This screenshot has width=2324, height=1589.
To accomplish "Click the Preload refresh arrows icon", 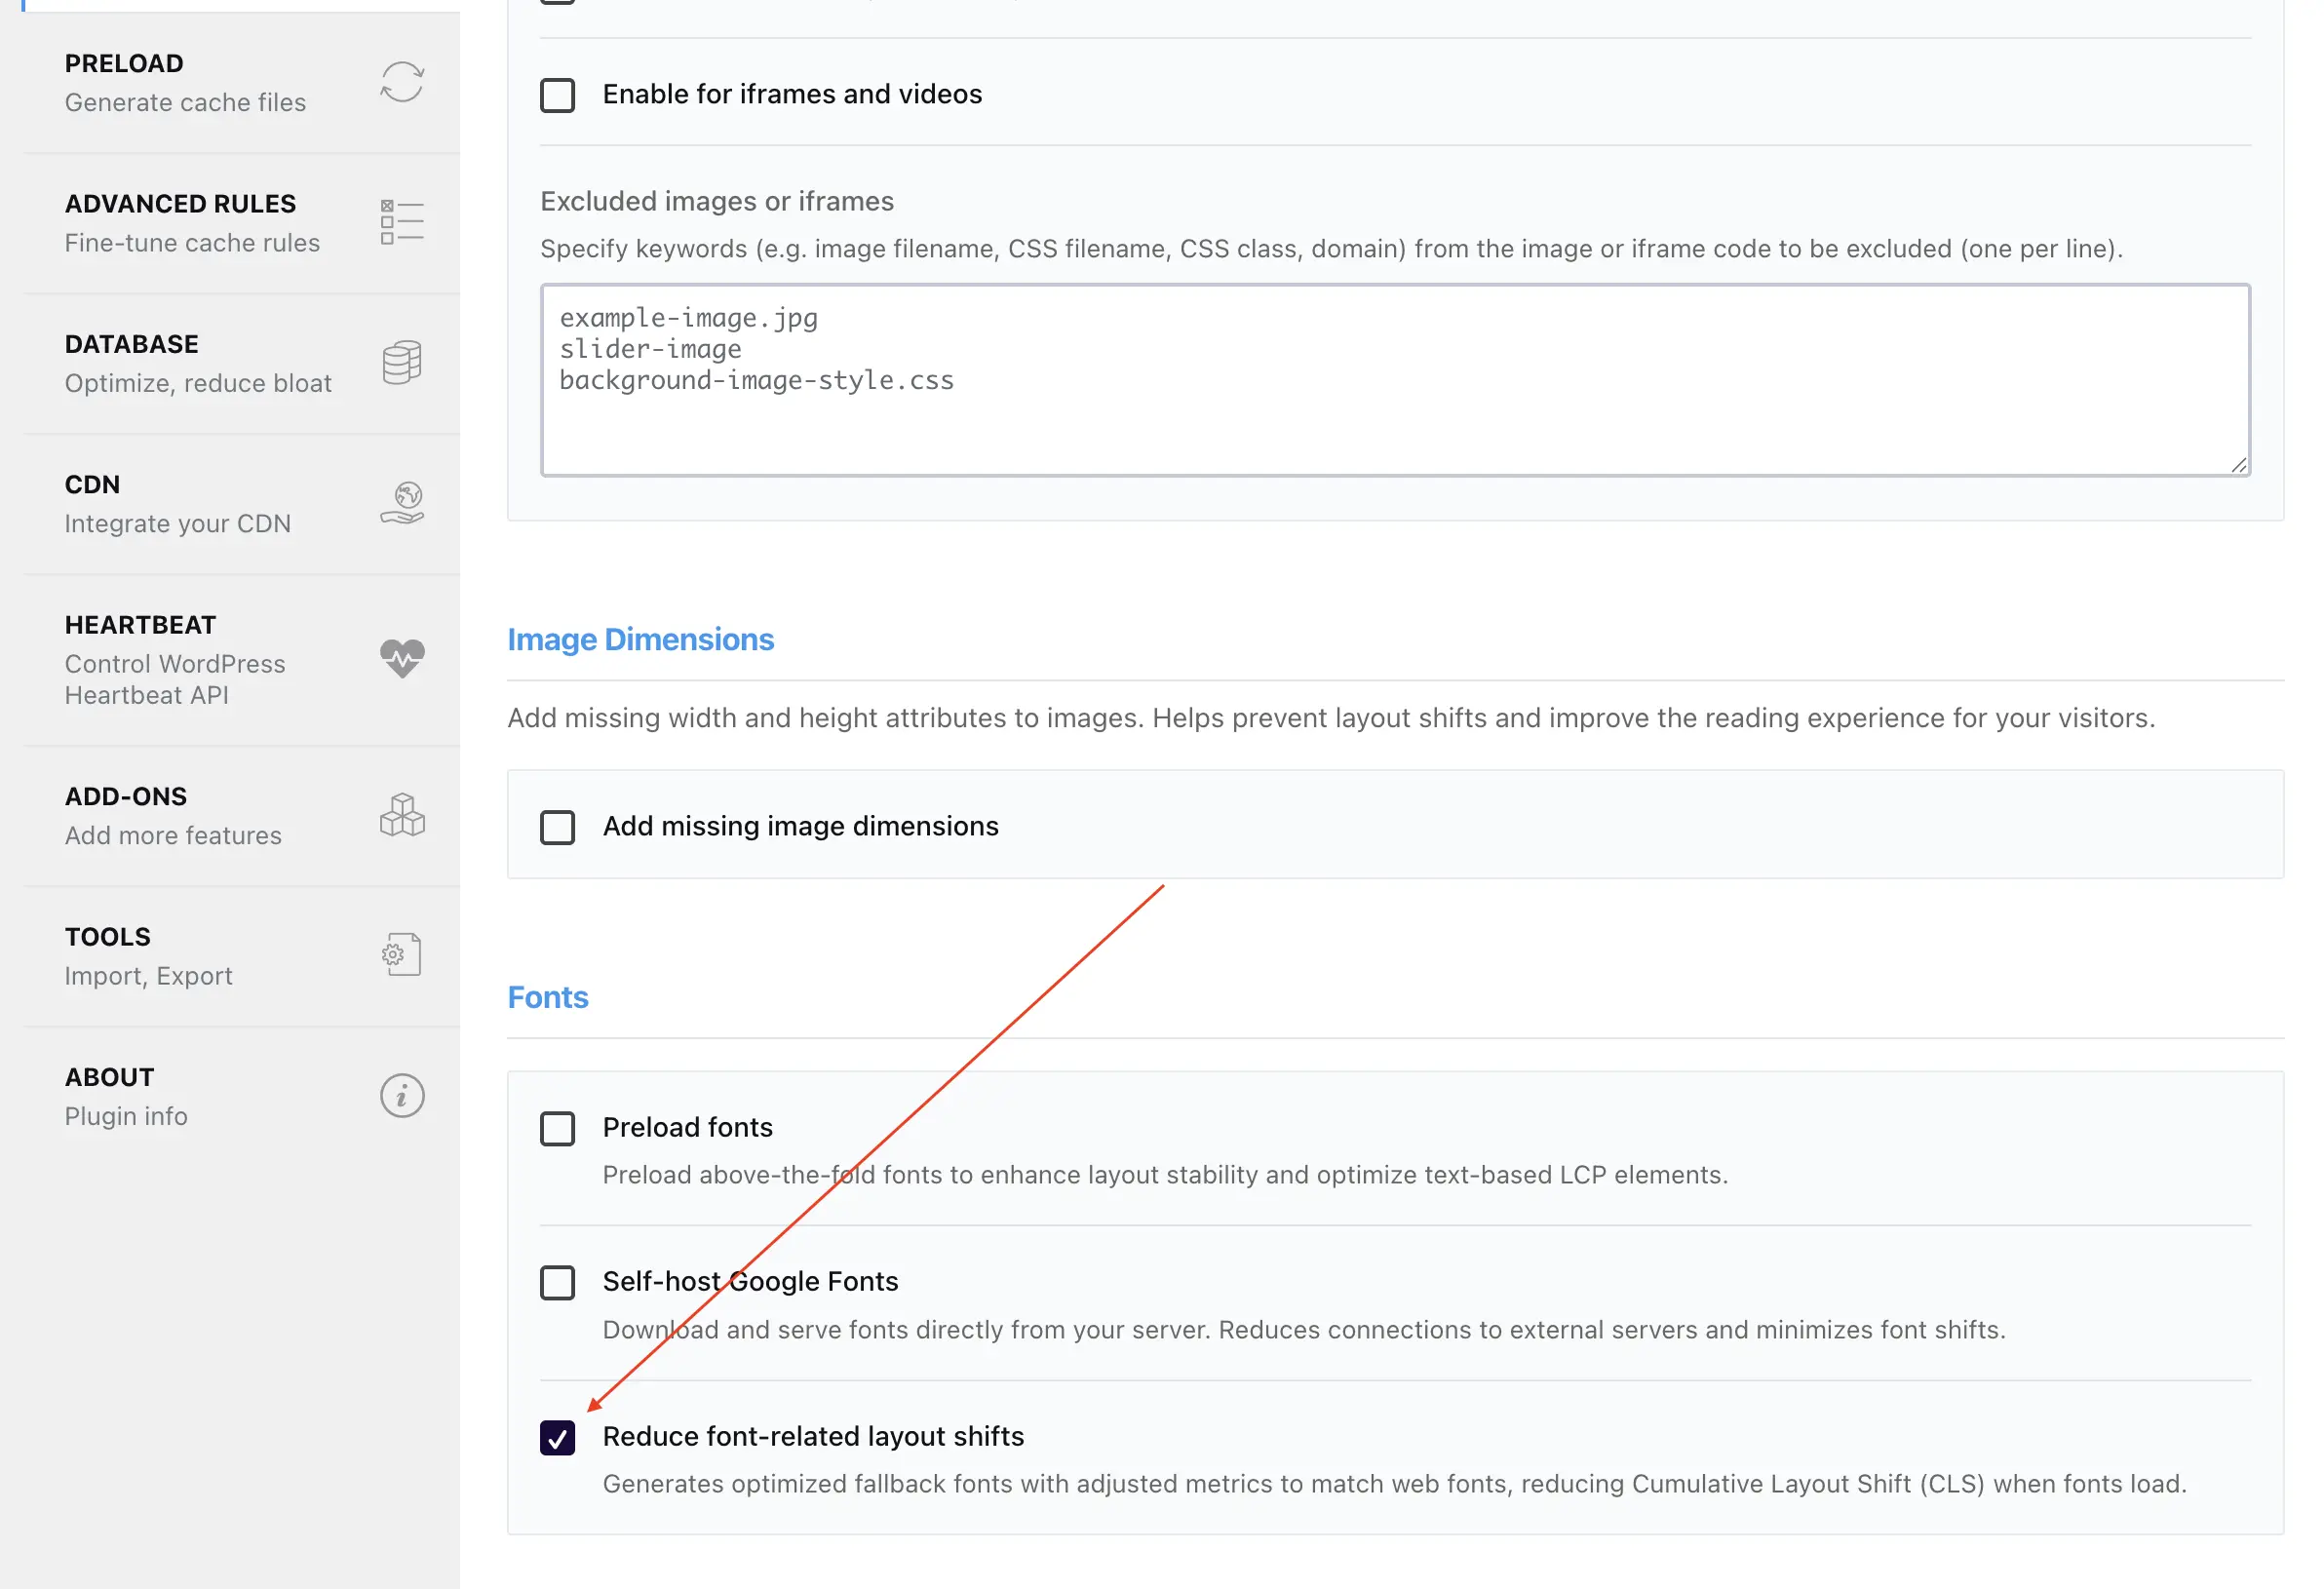I will (x=402, y=82).
